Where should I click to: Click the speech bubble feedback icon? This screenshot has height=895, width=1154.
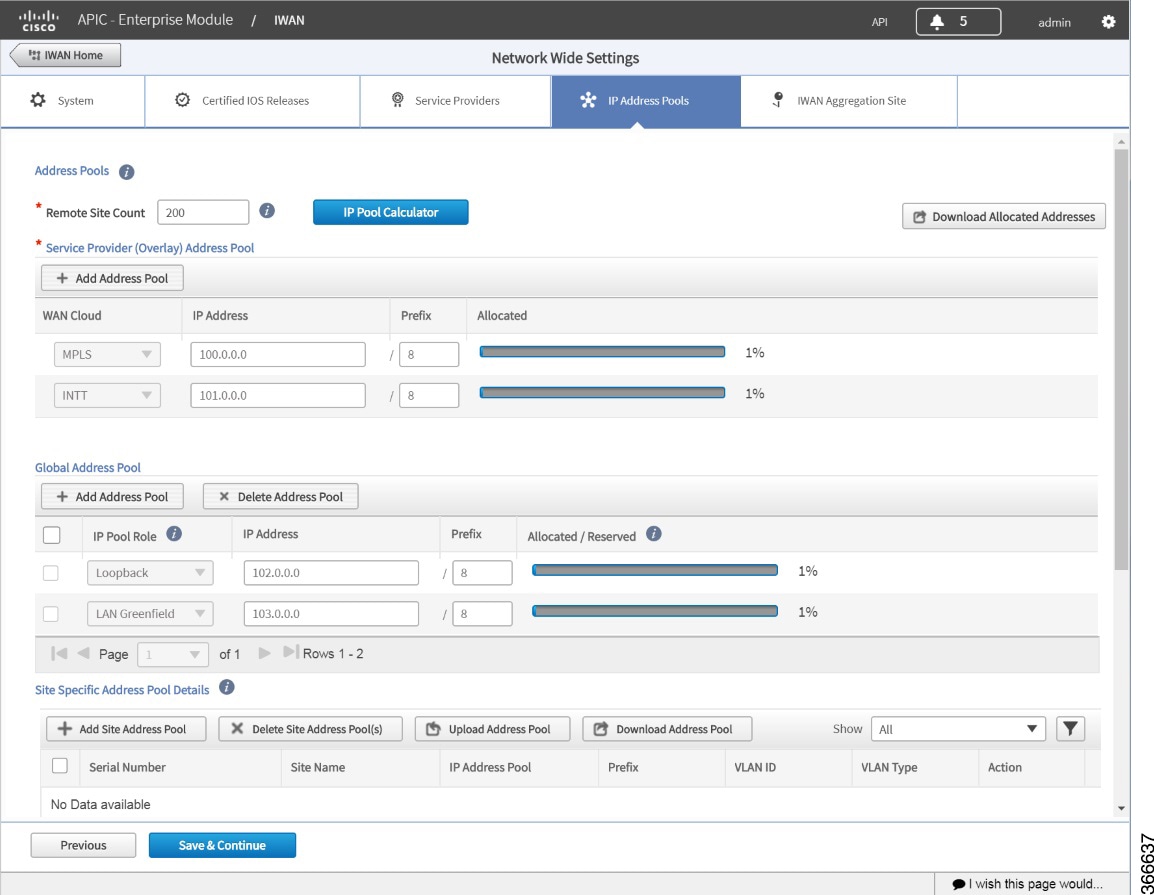tap(958, 884)
